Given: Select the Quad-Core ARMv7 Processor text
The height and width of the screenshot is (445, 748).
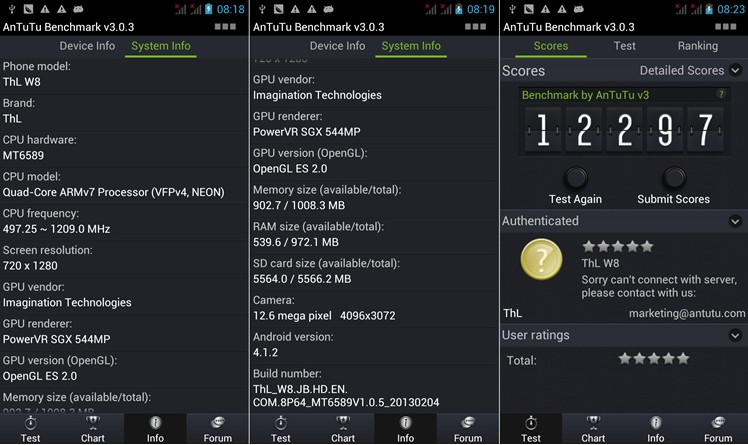Looking at the screenshot, I should pyautogui.click(x=114, y=192).
